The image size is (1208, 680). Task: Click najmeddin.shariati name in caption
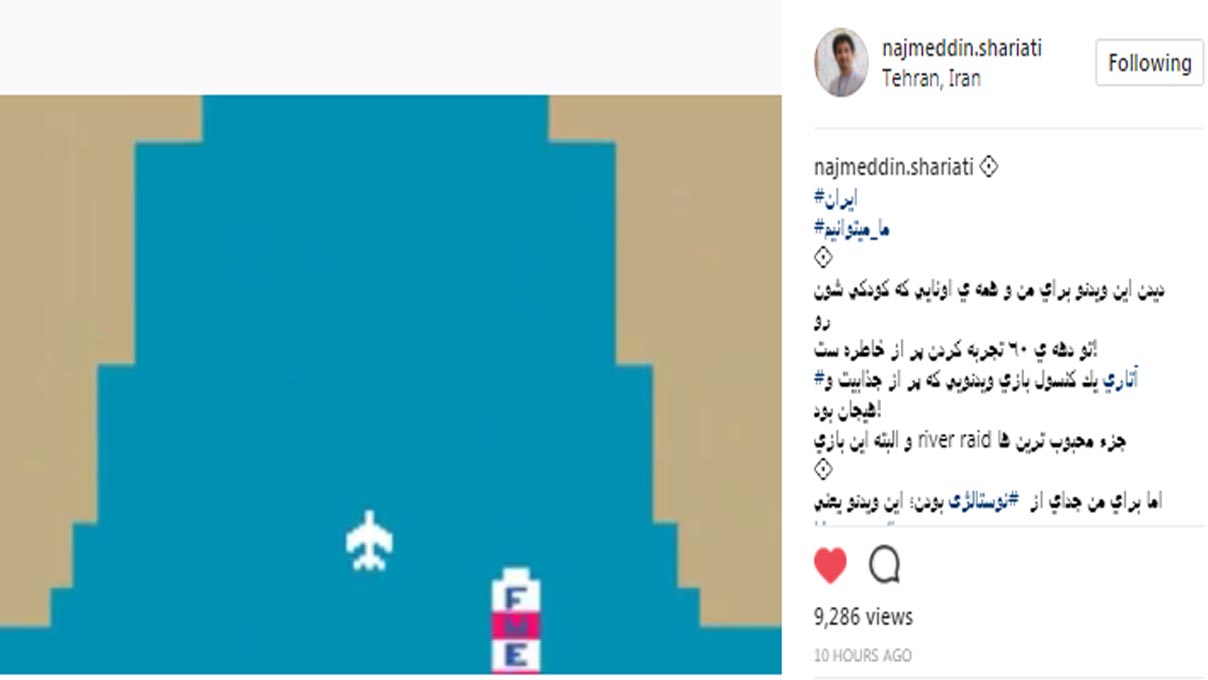(894, 167)
